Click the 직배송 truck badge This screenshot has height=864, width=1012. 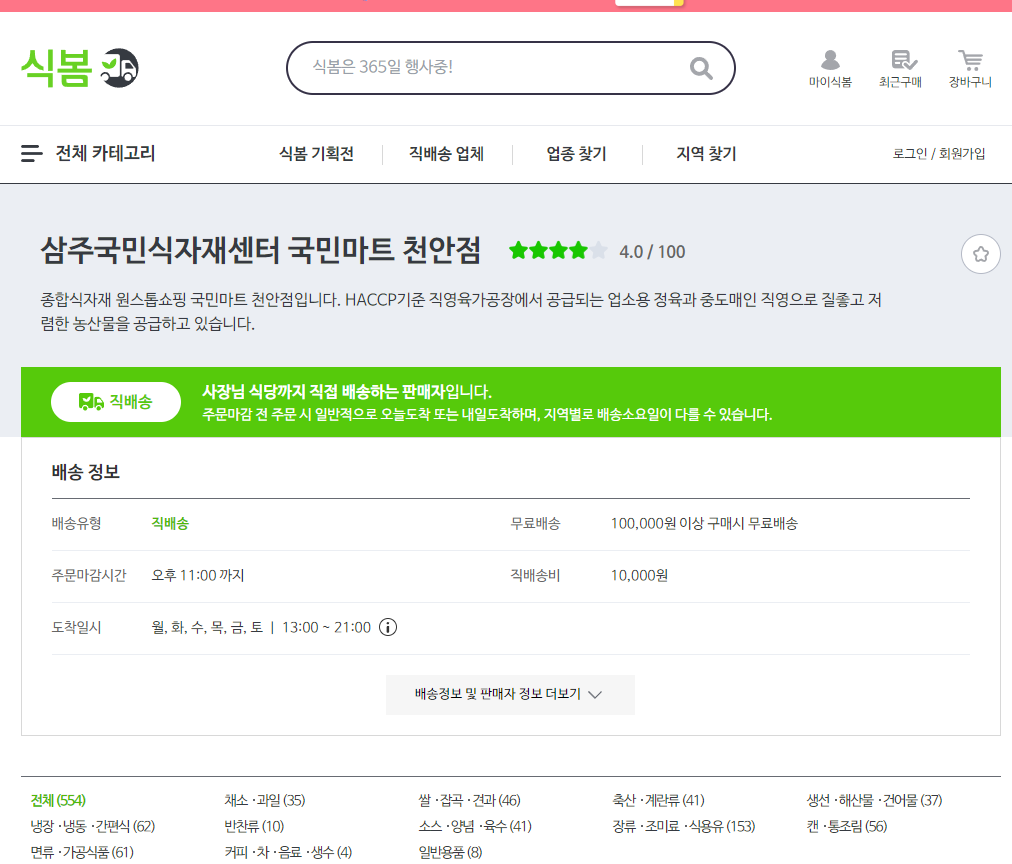point(116,402)
